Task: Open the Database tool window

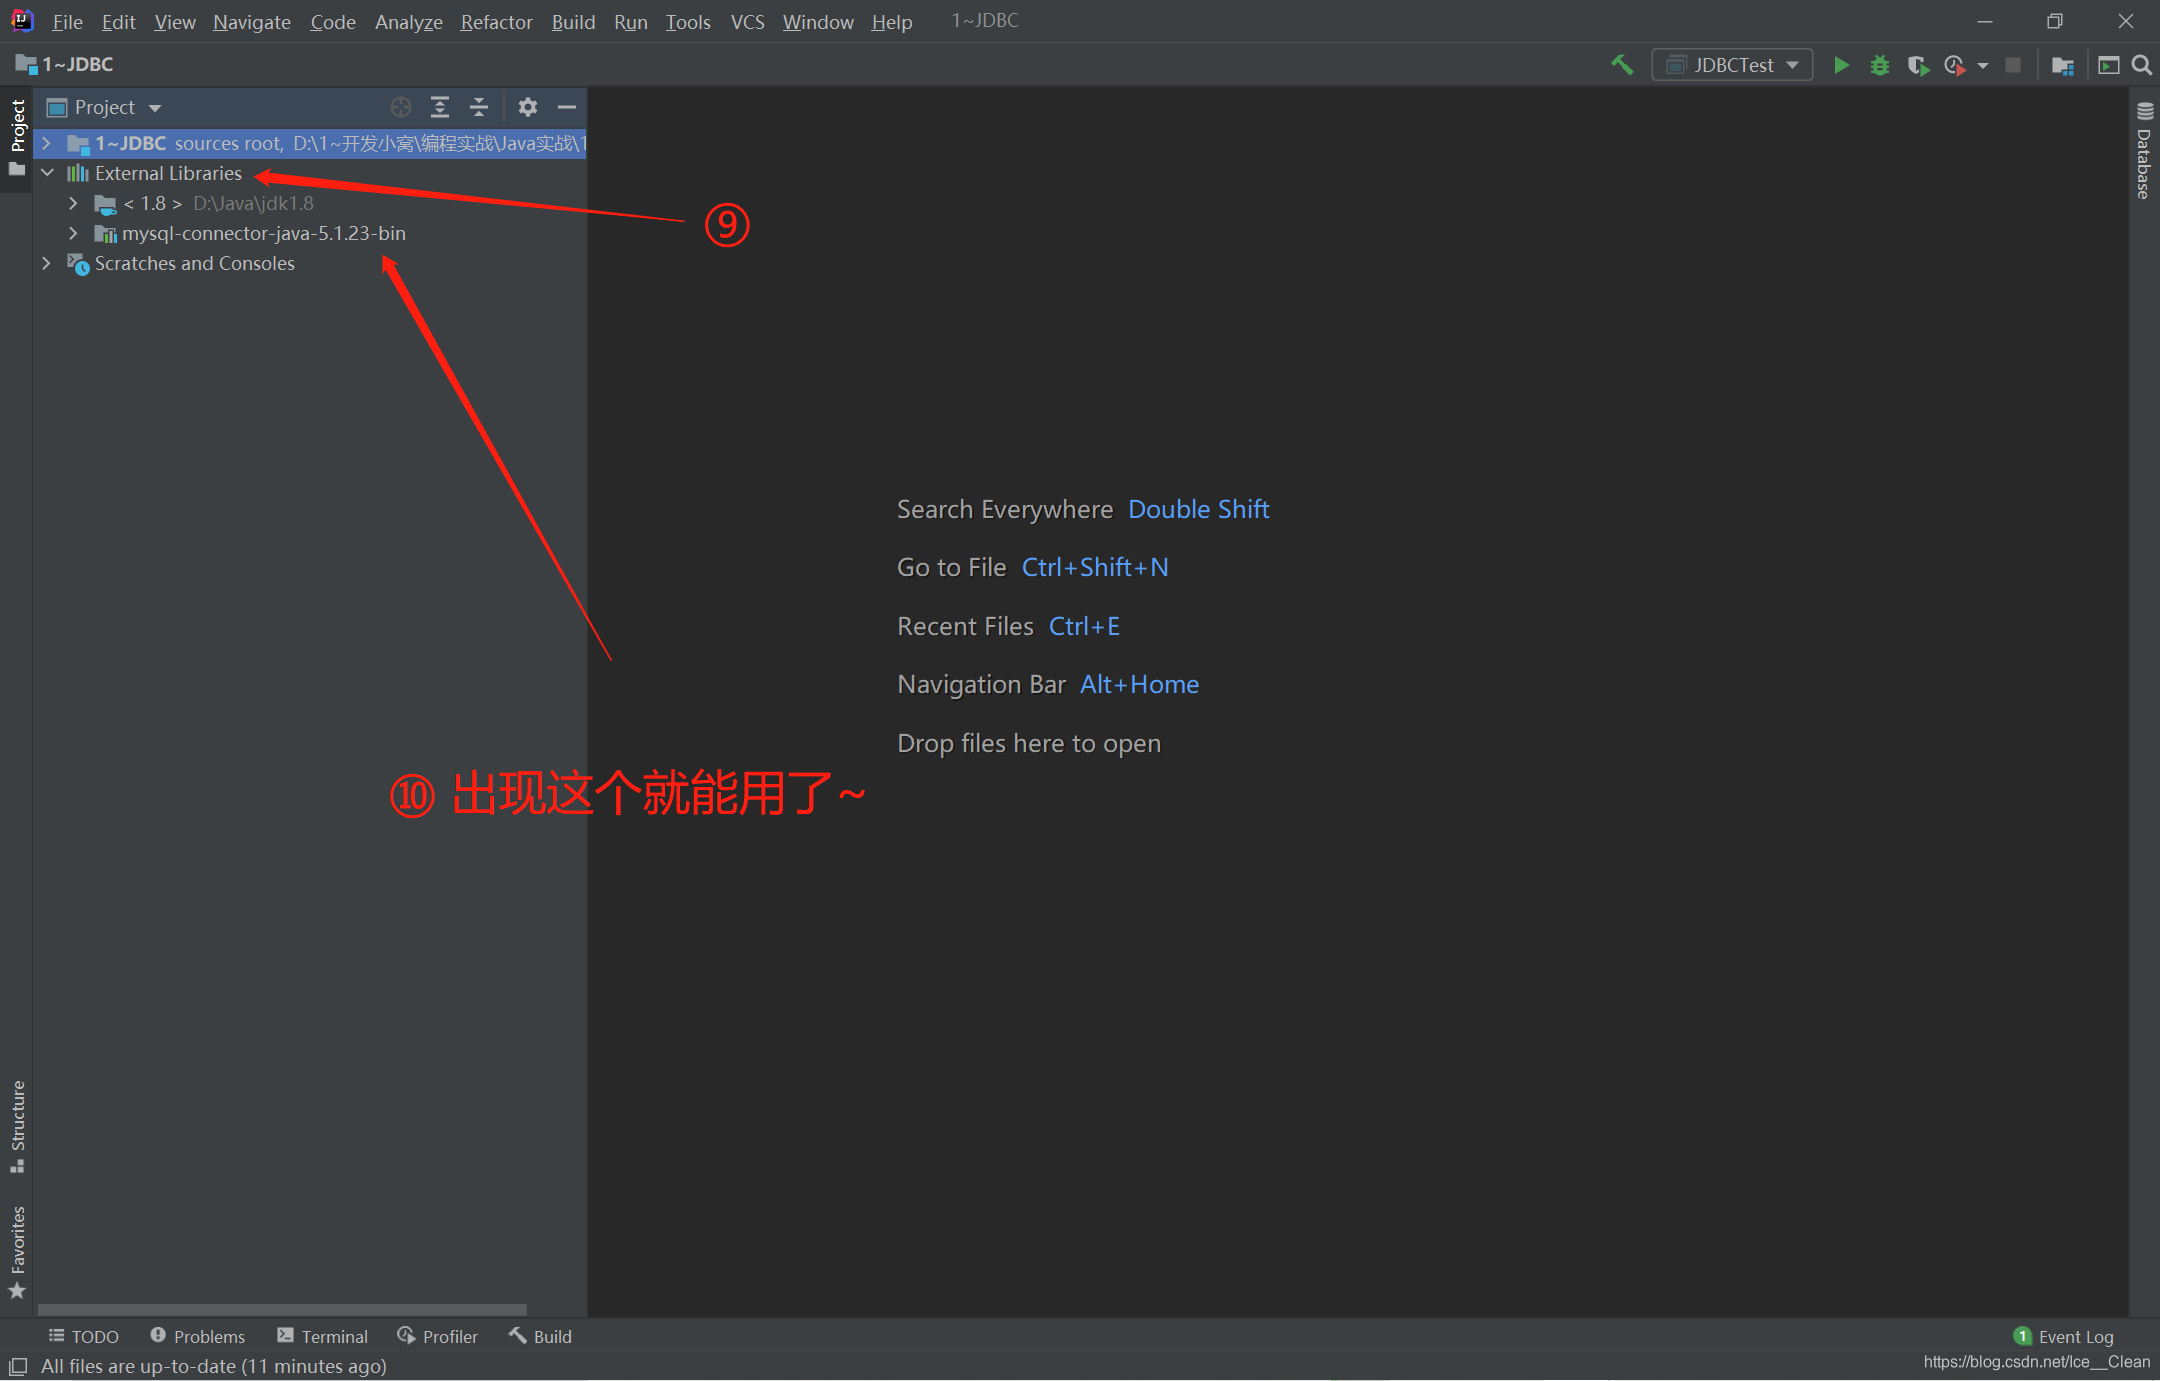Action: tap(2144, 151)
